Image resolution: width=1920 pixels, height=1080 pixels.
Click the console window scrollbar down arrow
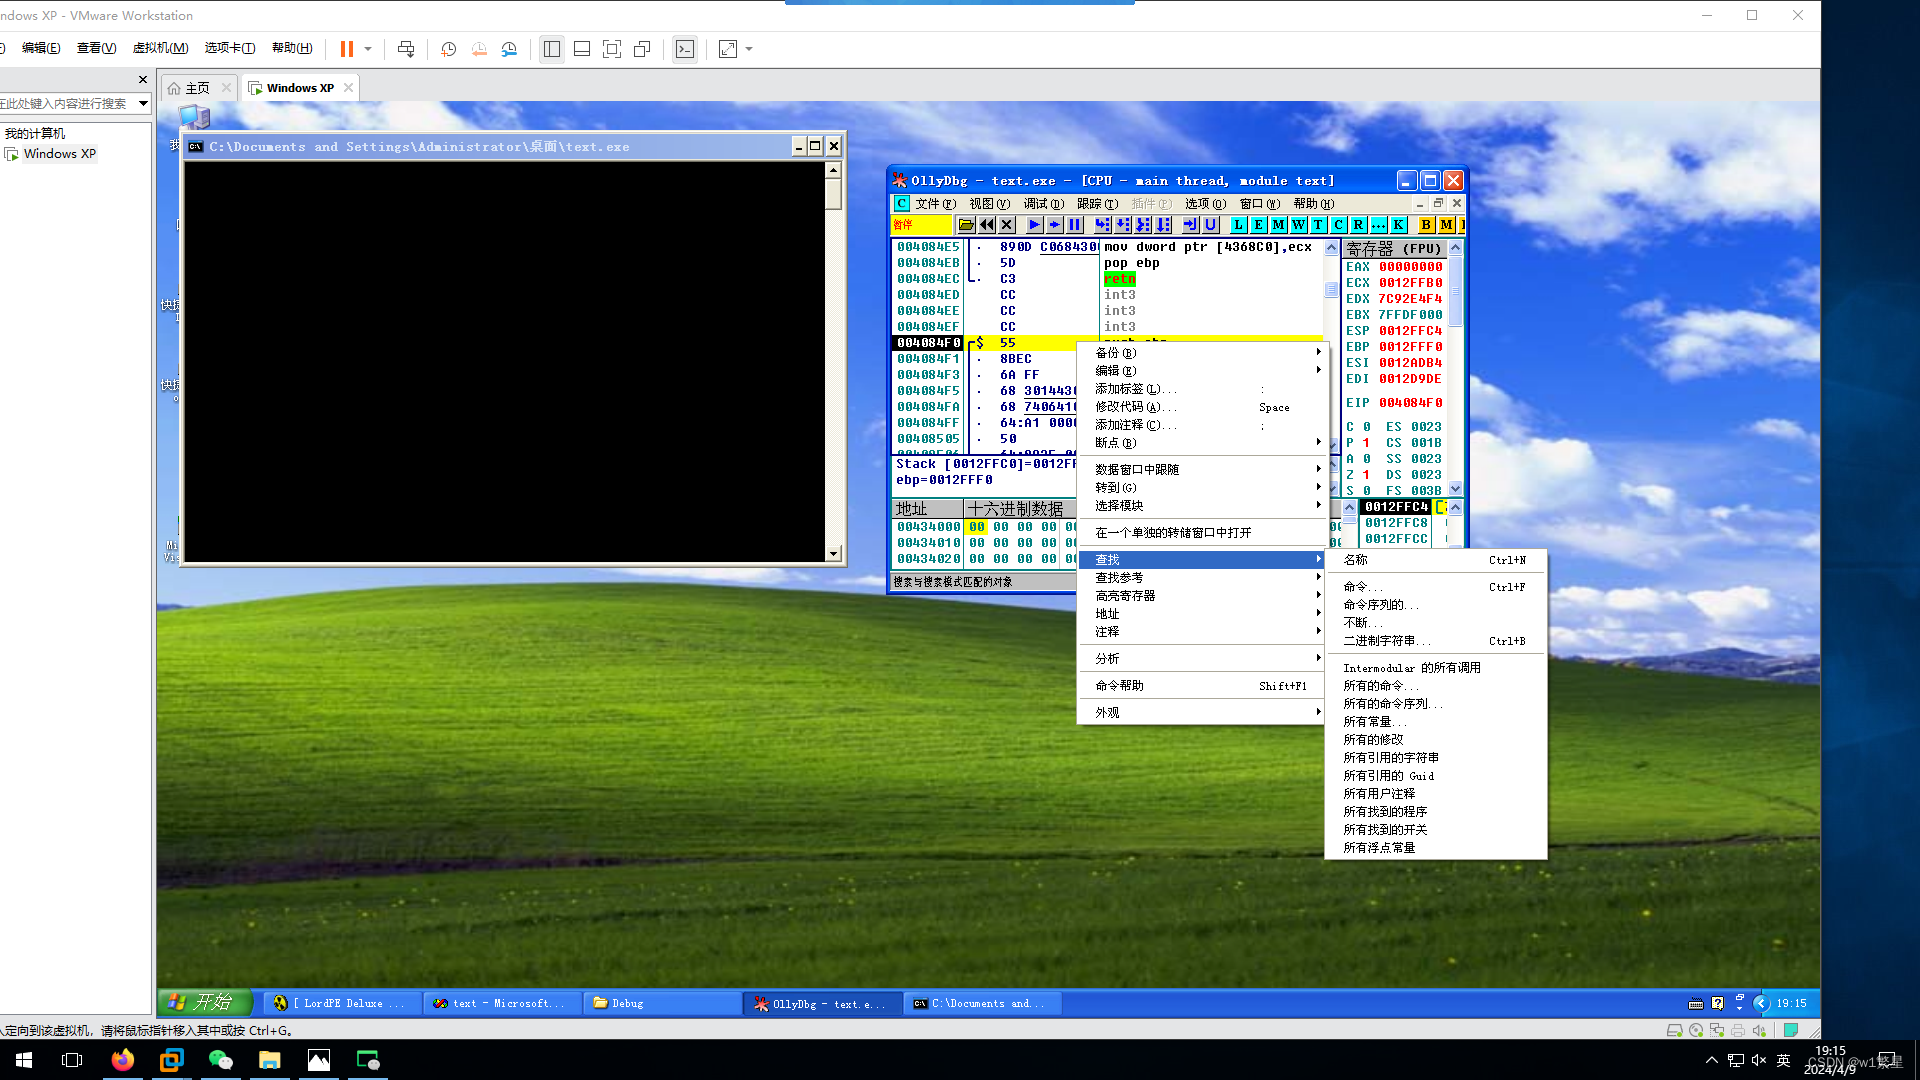tap(833, 554)
